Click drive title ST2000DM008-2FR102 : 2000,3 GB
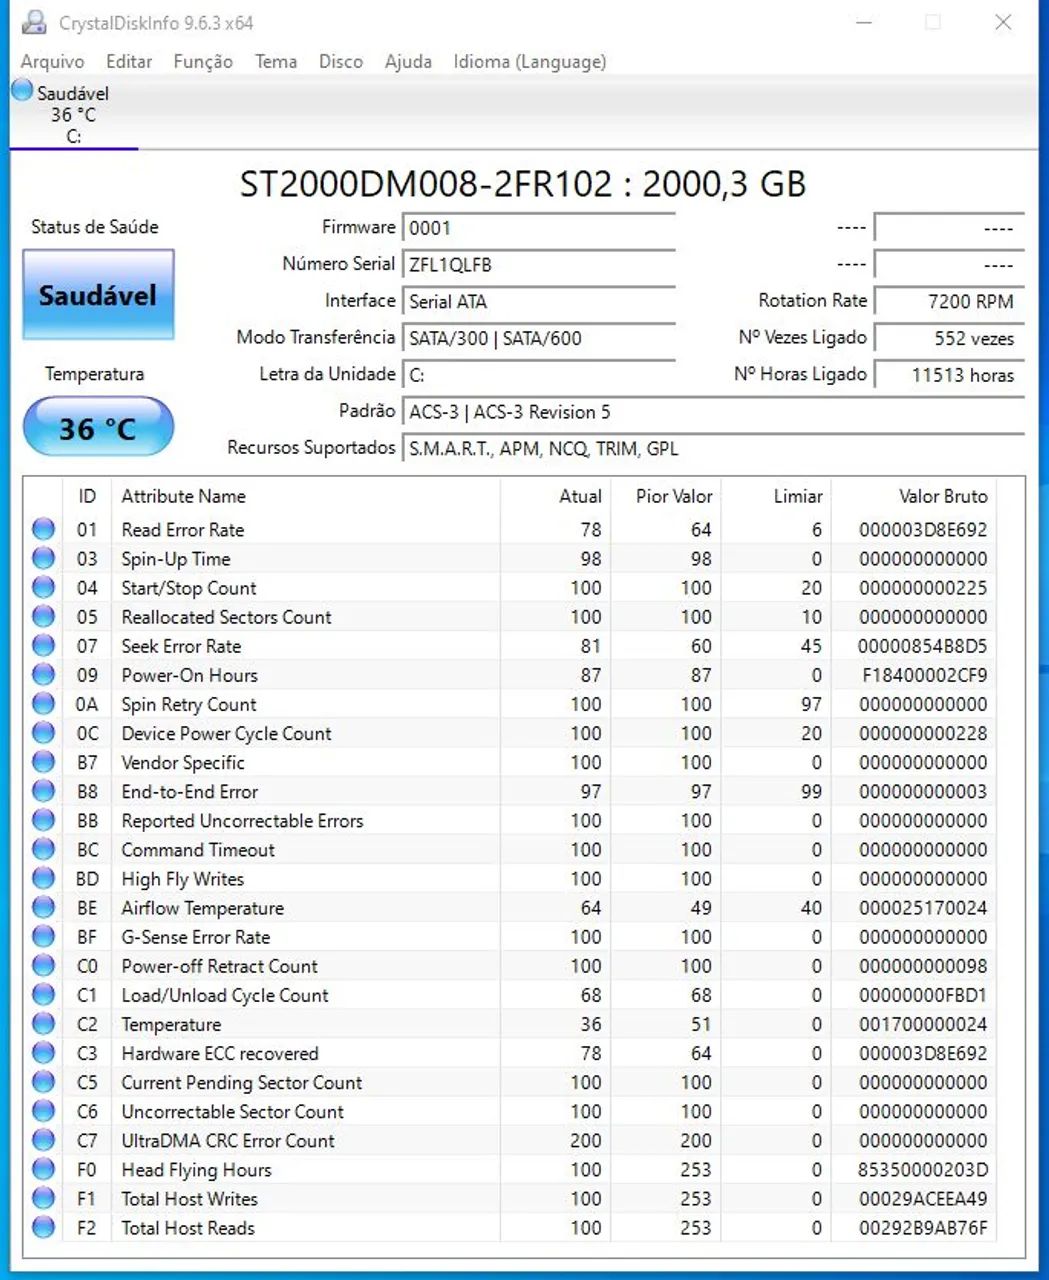The height and width of the screenshot is (1280, 1049). pos(522,184)
